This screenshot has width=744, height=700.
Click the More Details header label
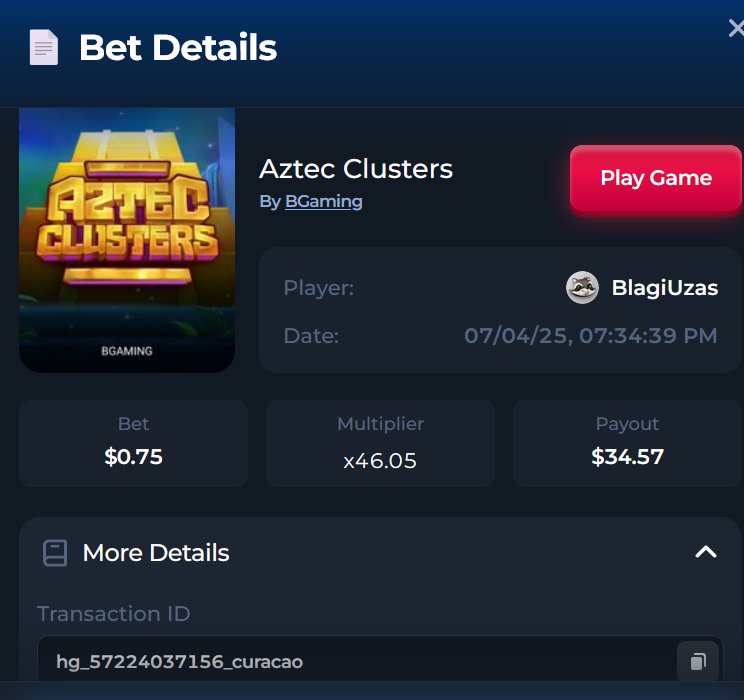pos(156,553)
